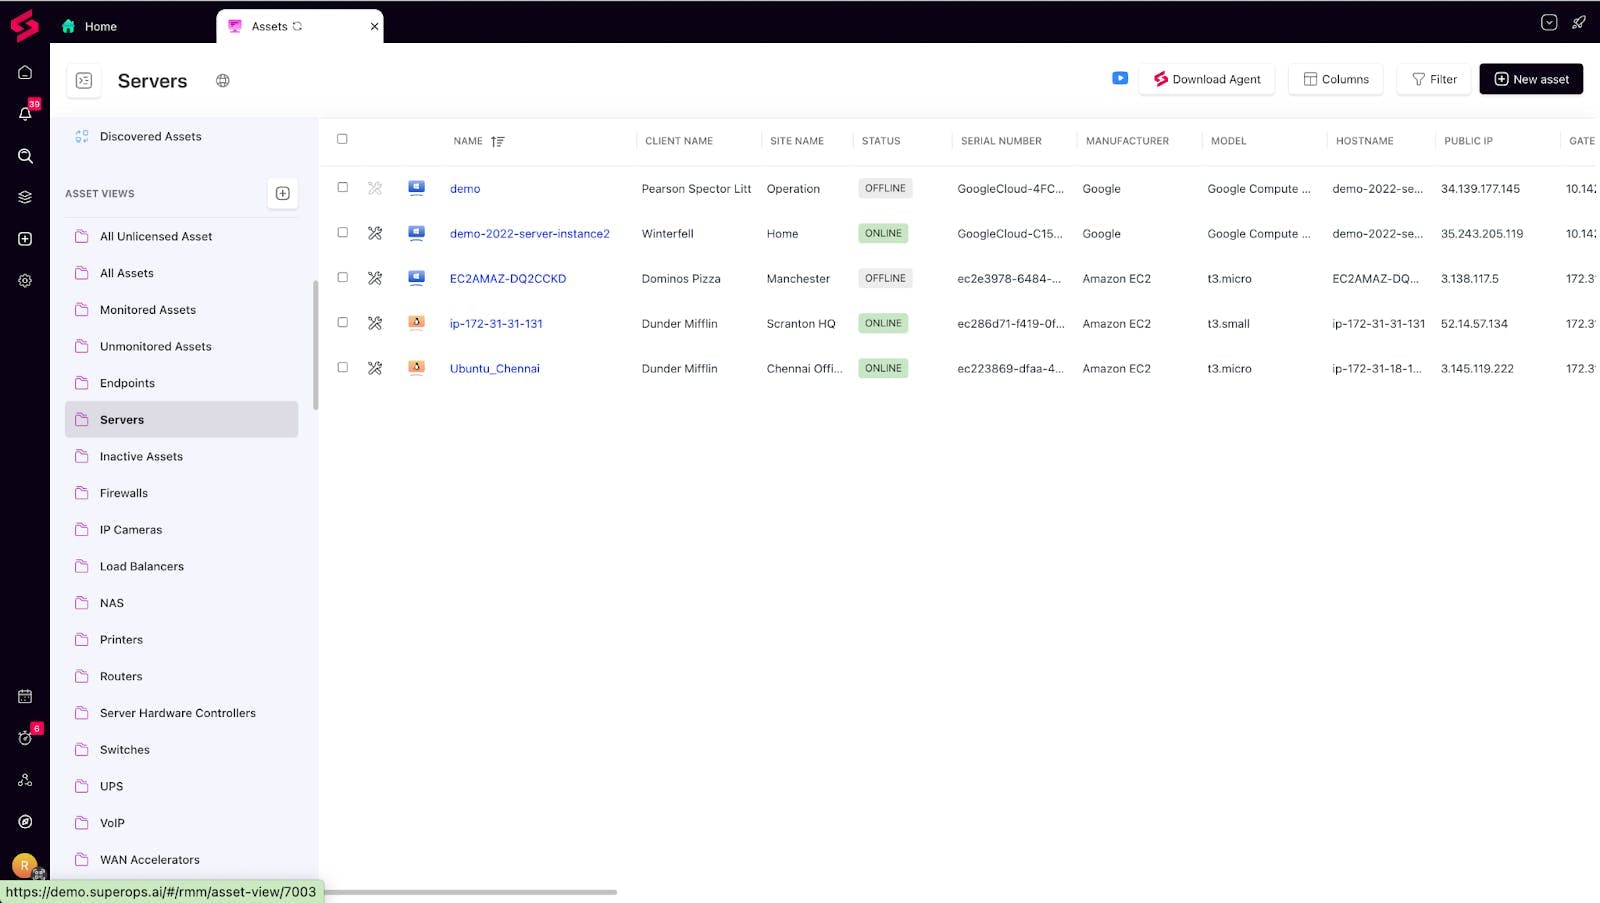The image size is (1600, 903).
Task: Play the video tutorial icon
Action: [1120, 78]
